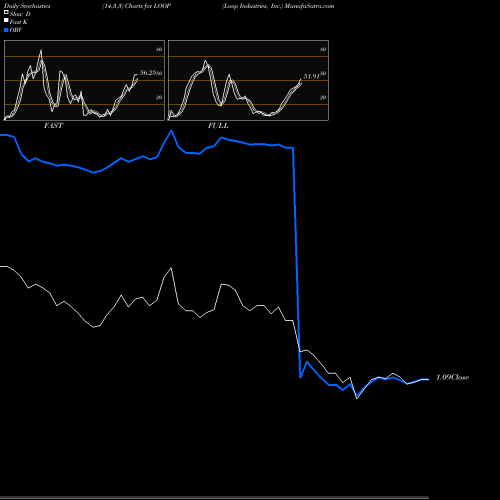Click the 20 level label in FAST chart
Image resolution: width=500 pixels, height=500 pixels.
coord(159,97)
